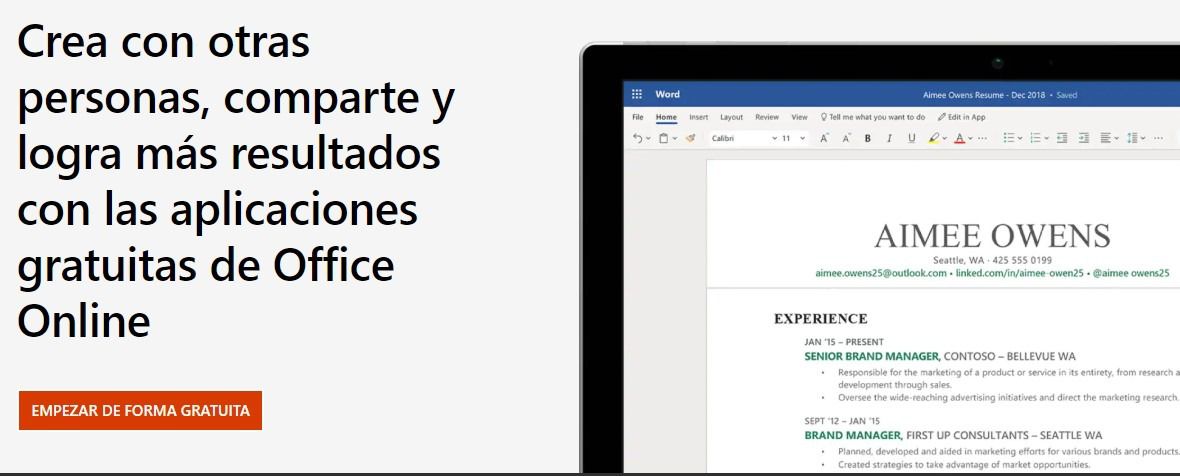Image resolution: width=1180 pixels, height=476 pixels.
Task: Toggle Bold formatting
Action: pos(868,138)
